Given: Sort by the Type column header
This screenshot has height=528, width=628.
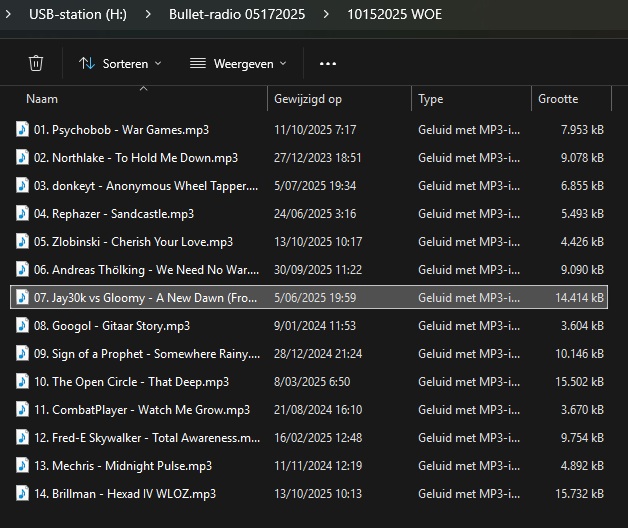Looking at the screenshot, I should tap(431, 99).
